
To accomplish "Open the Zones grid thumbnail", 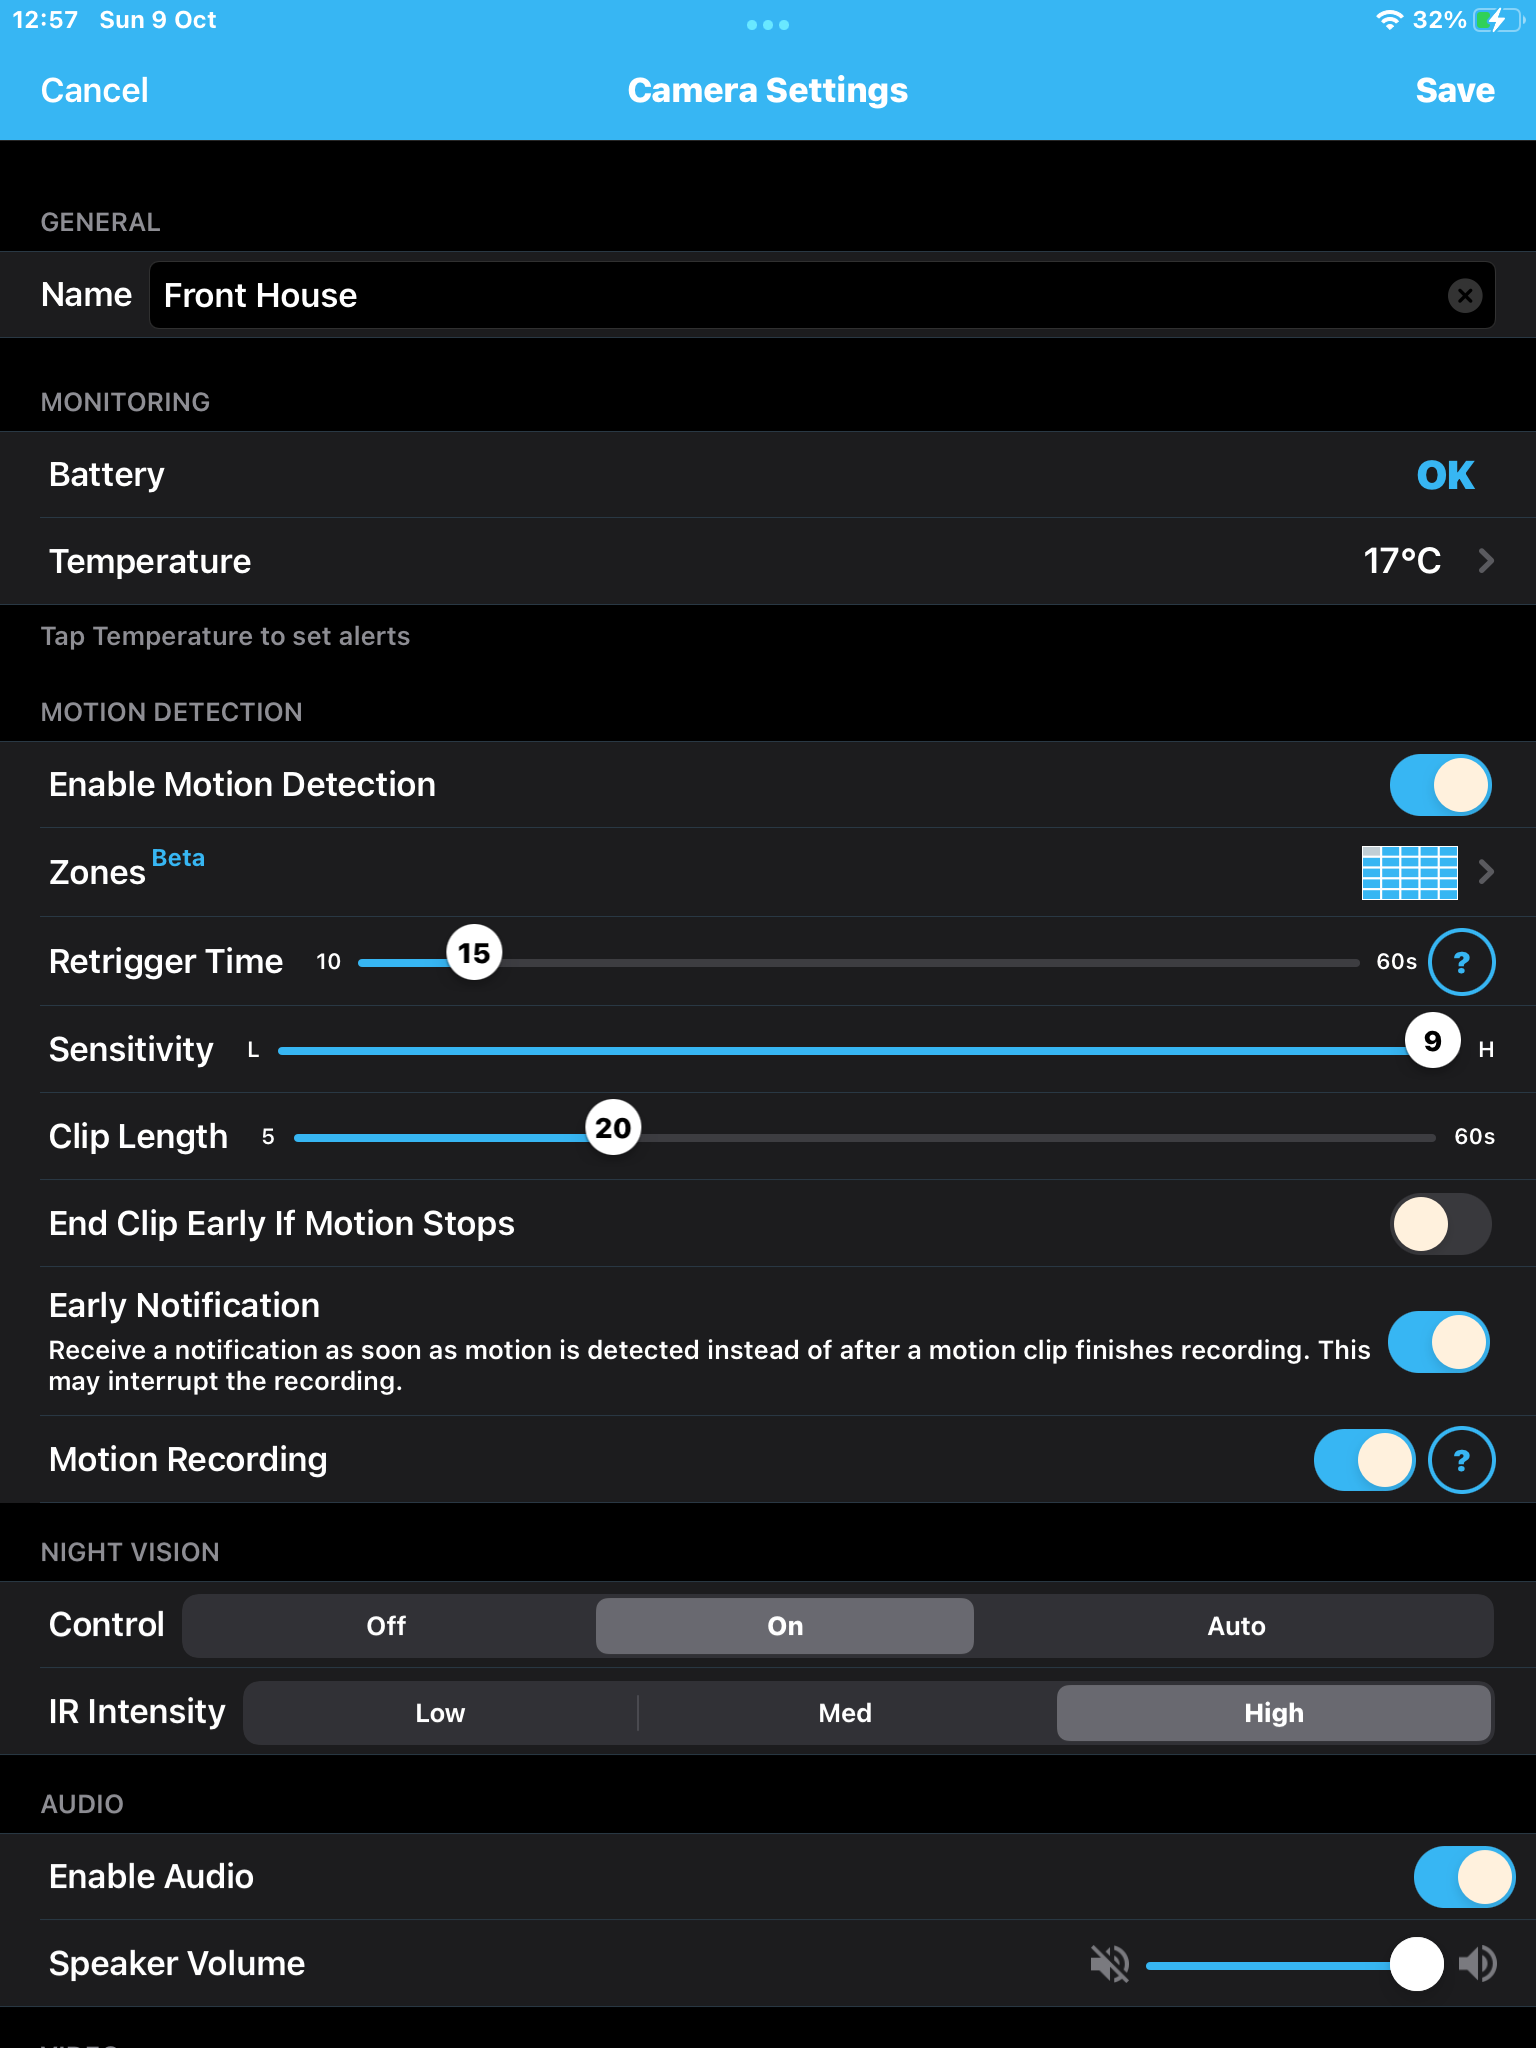I will click(x=1409, y=872).
